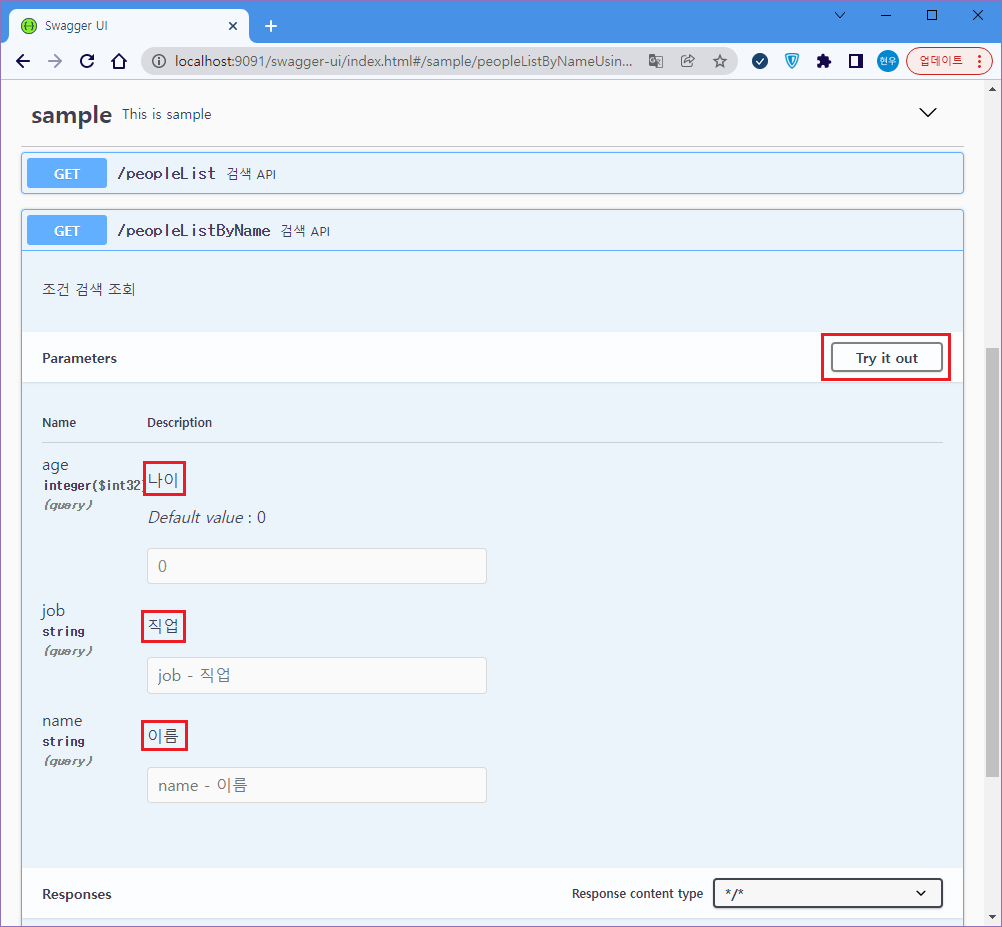This screenshot has height=927, width=1002.
Task: Open the shield extension icon
Action: (x=792, y=61)
